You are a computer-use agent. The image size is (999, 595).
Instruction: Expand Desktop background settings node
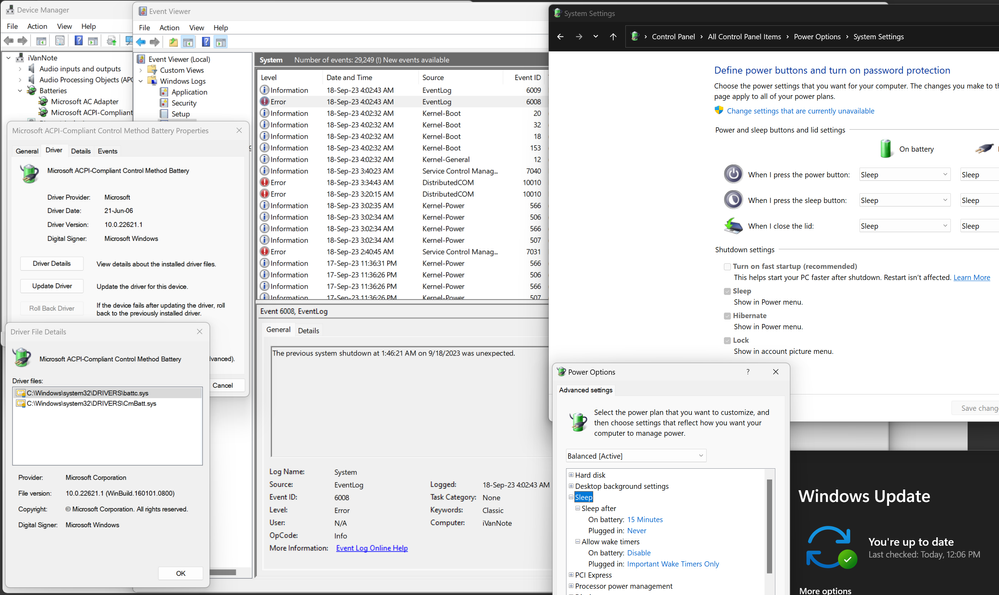571,486
